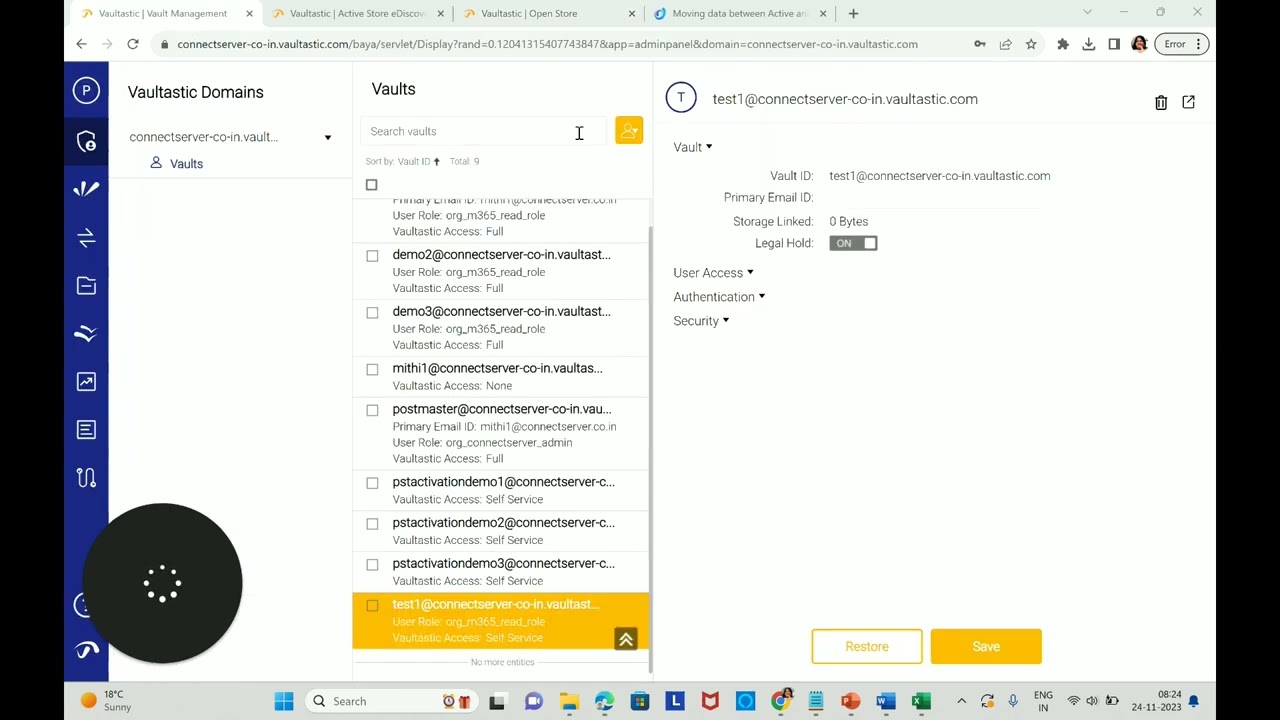Check the test1 vault checkbox
Viewport: 1280px width, 720px height.
tap(372, 606)
